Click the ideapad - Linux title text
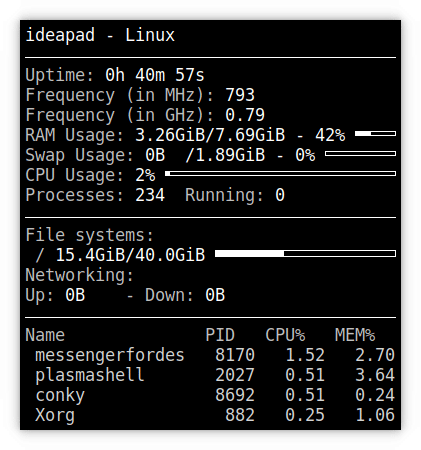 100,35
